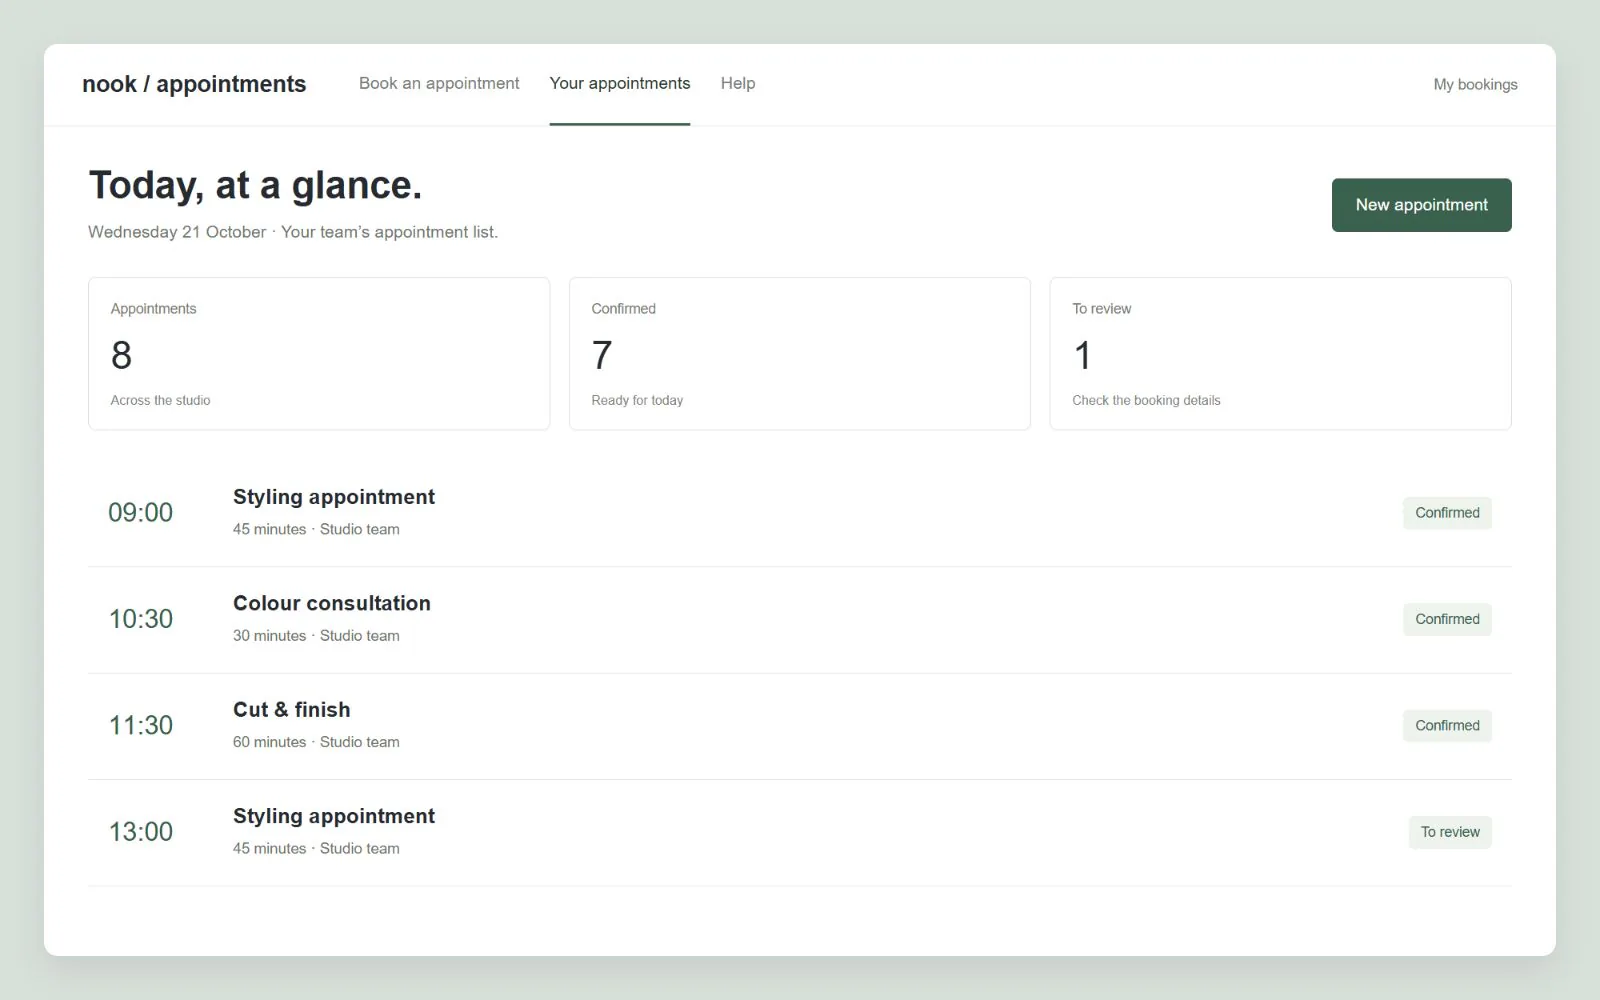
Task: Click 'Check the booking details' caption
Action: tap(1146, 400)
